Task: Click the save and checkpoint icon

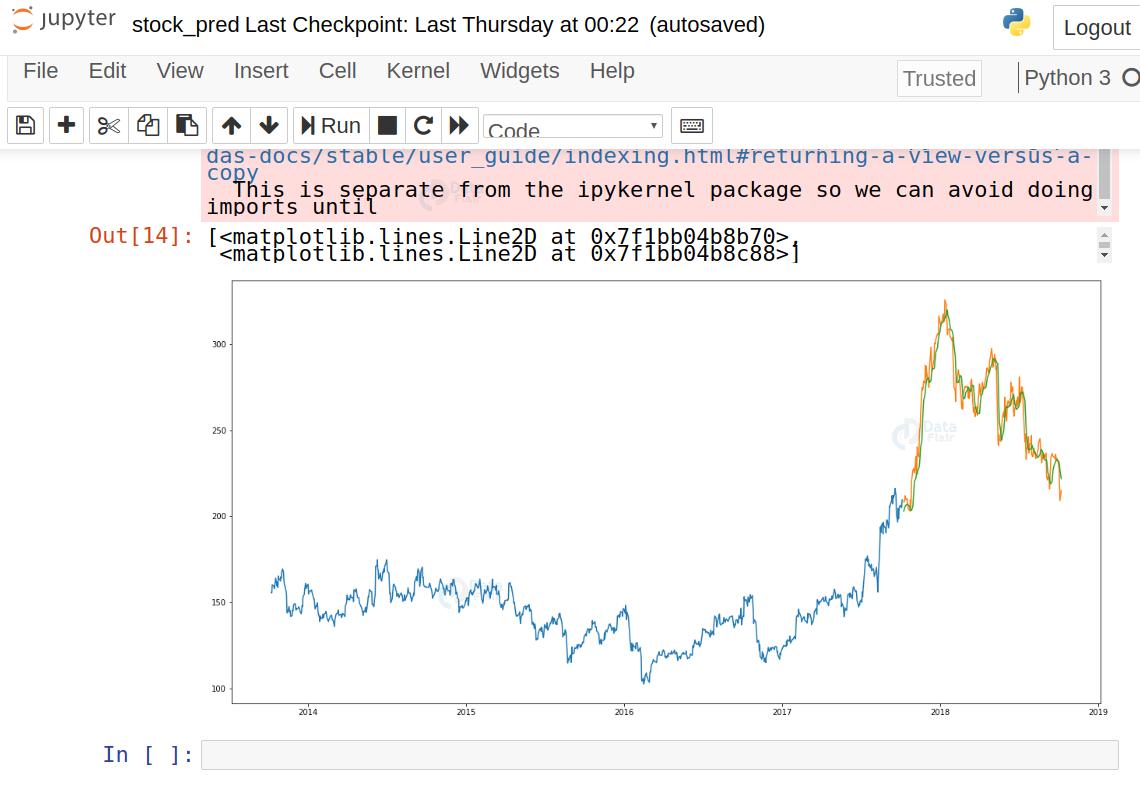Action: [x=26, y=125]
